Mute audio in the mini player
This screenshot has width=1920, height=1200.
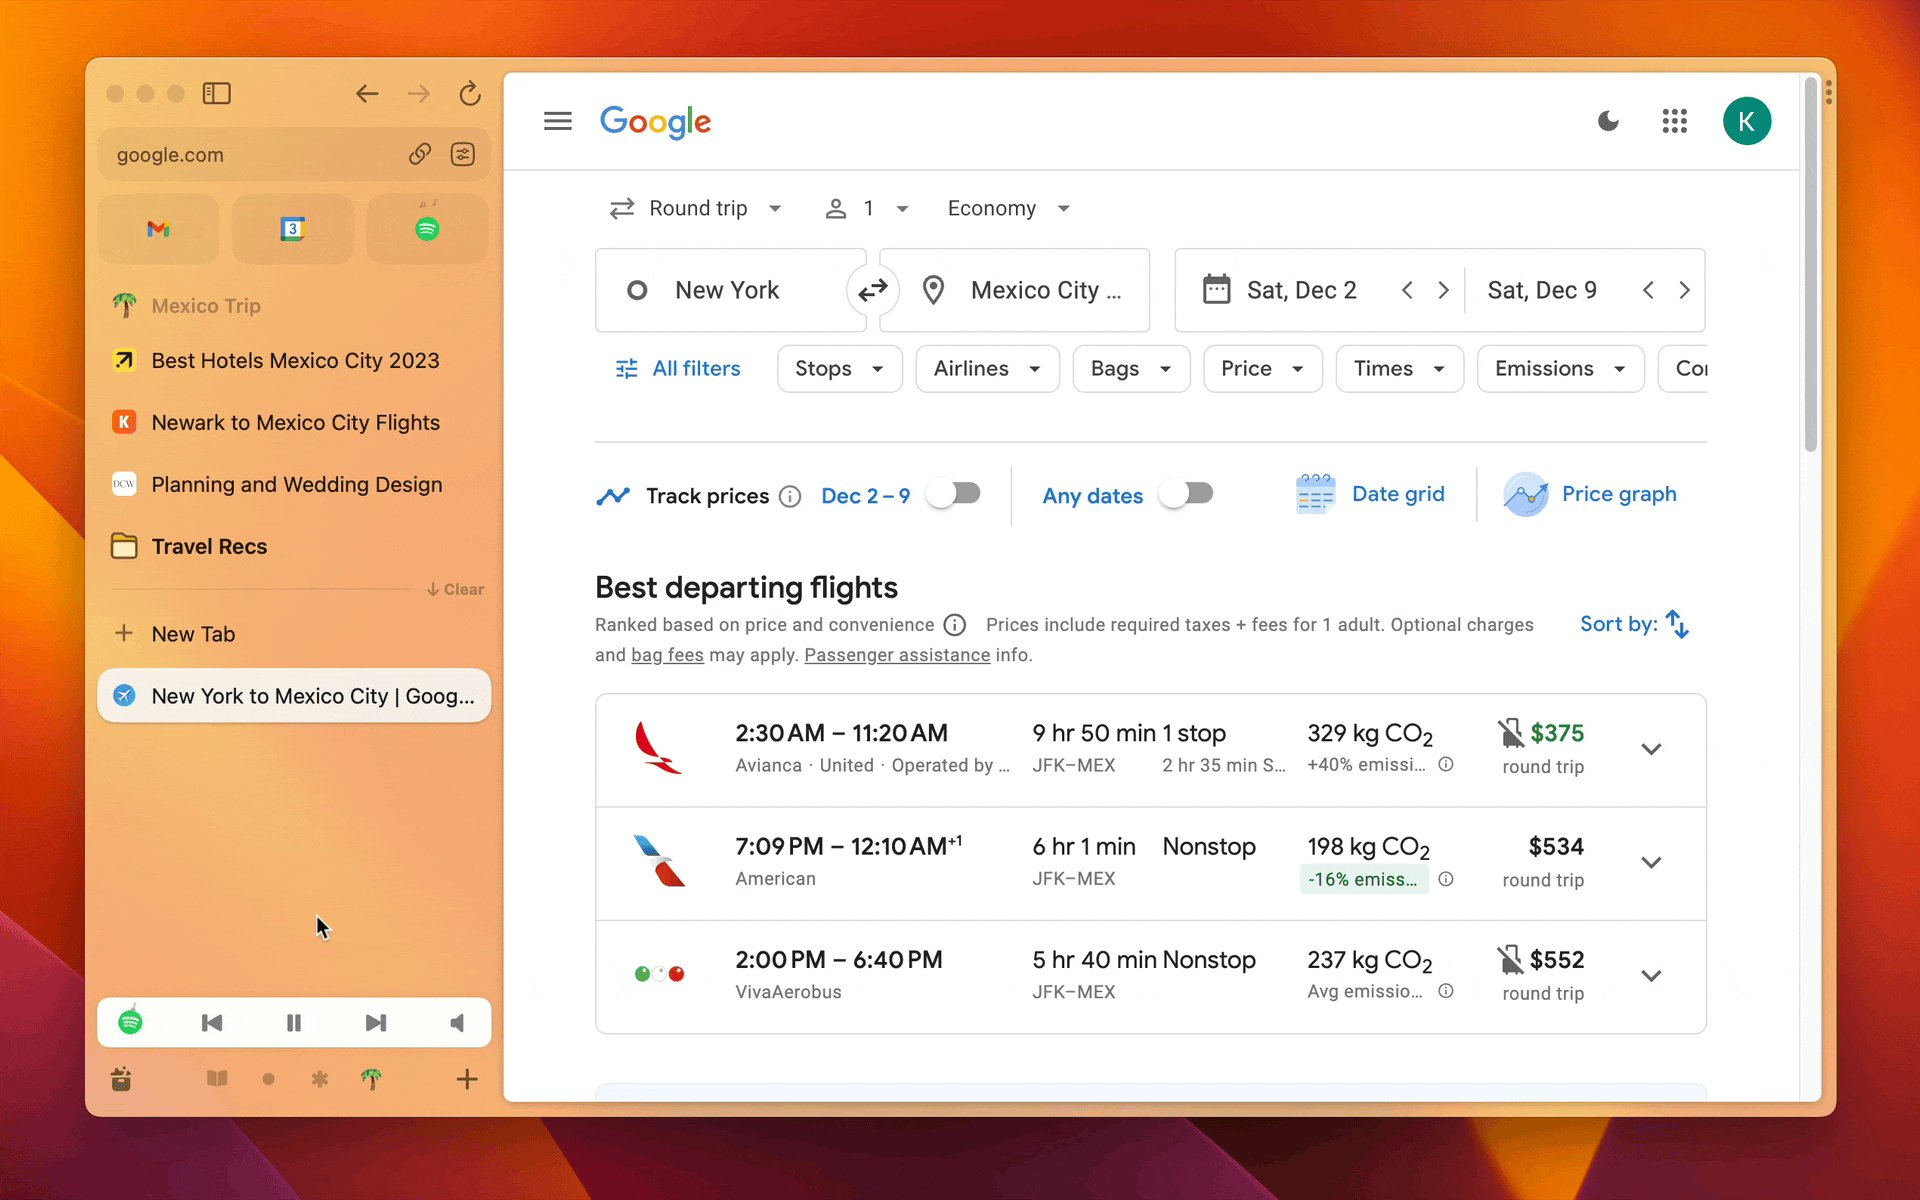point(457,1022)
